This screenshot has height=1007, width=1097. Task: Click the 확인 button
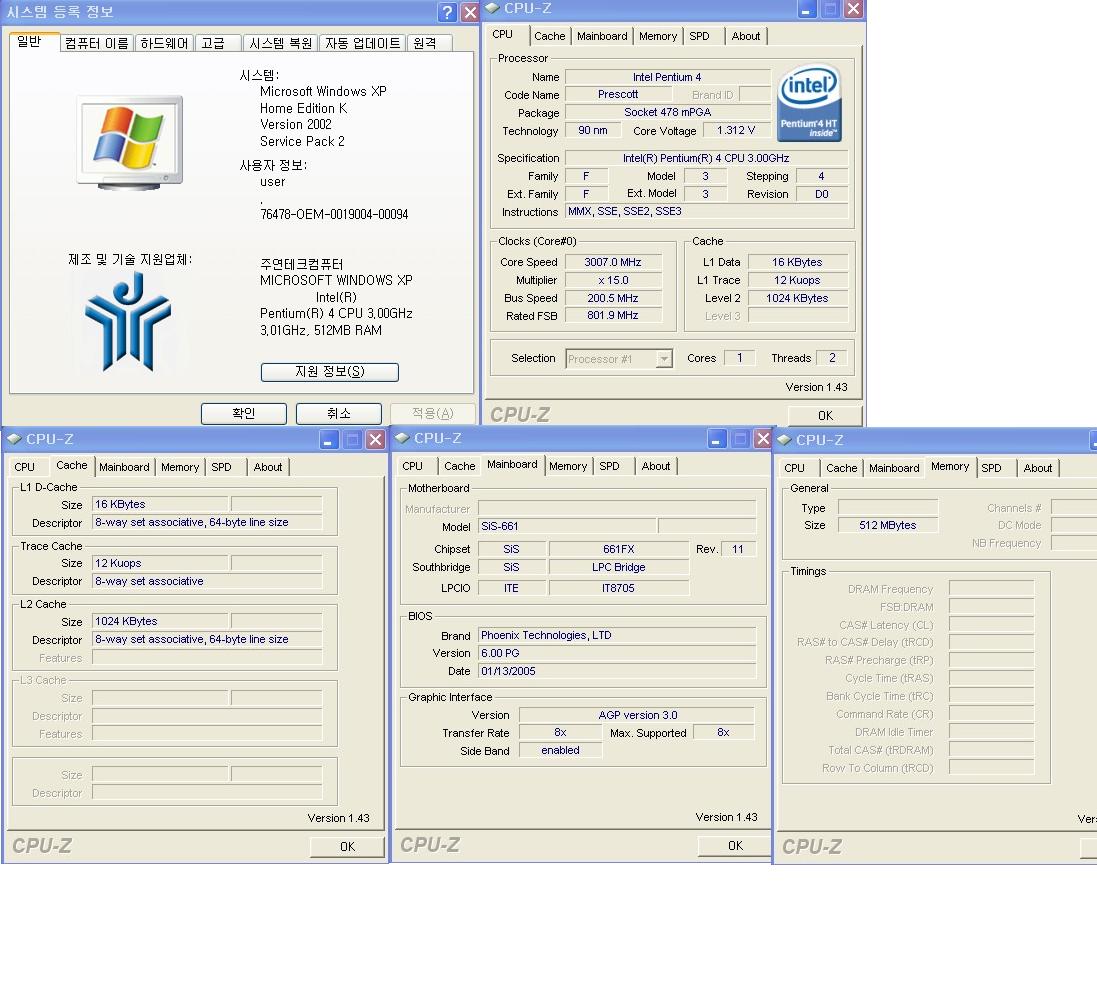click(x=243, y=414)
